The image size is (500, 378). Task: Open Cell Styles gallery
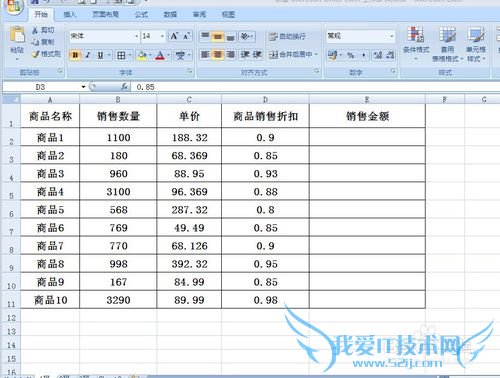476,44
